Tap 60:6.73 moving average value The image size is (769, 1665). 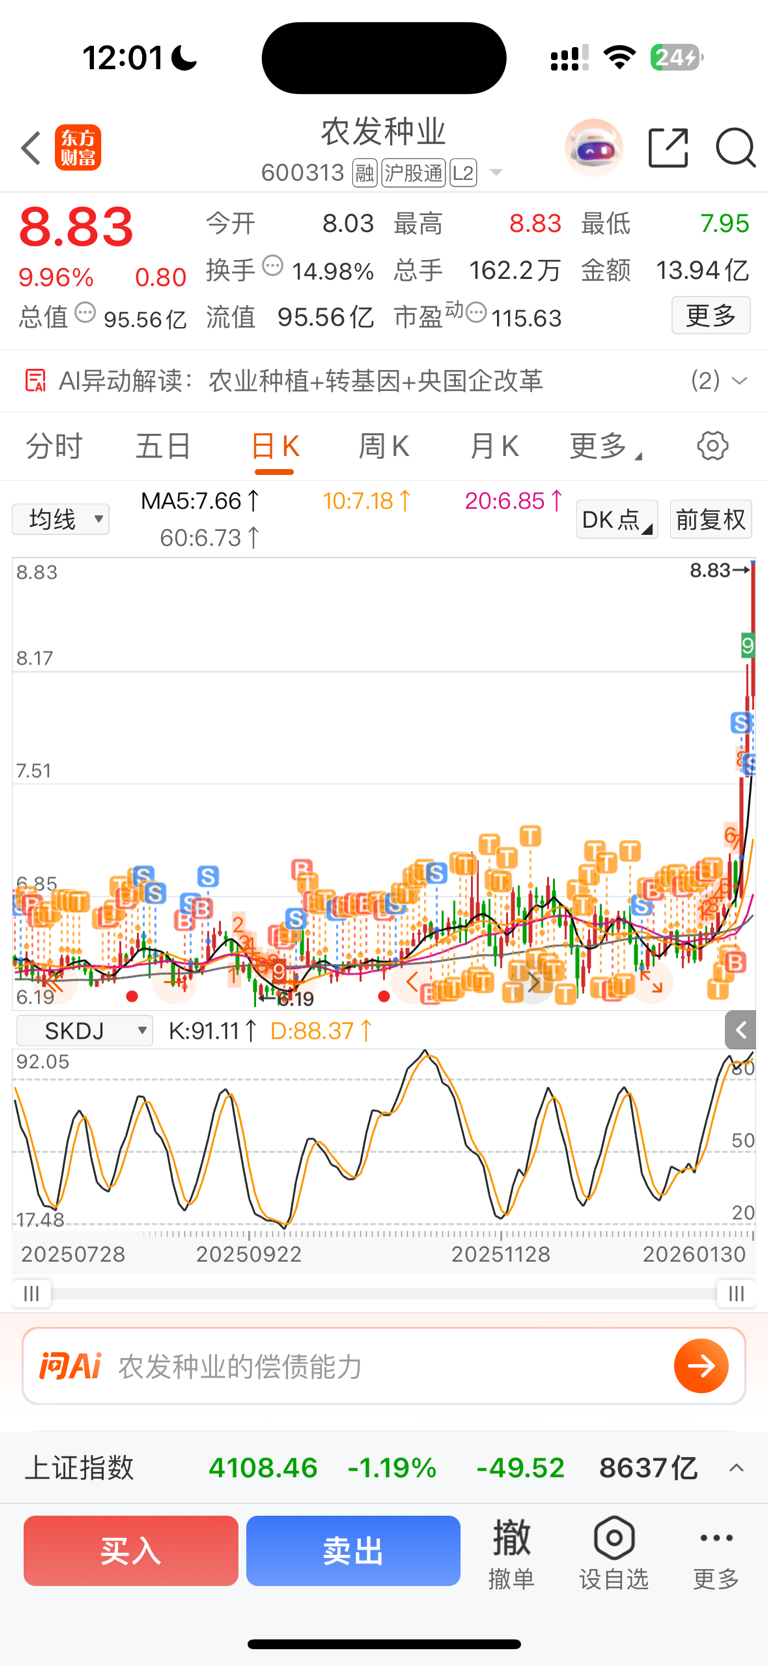pos(210,538)
